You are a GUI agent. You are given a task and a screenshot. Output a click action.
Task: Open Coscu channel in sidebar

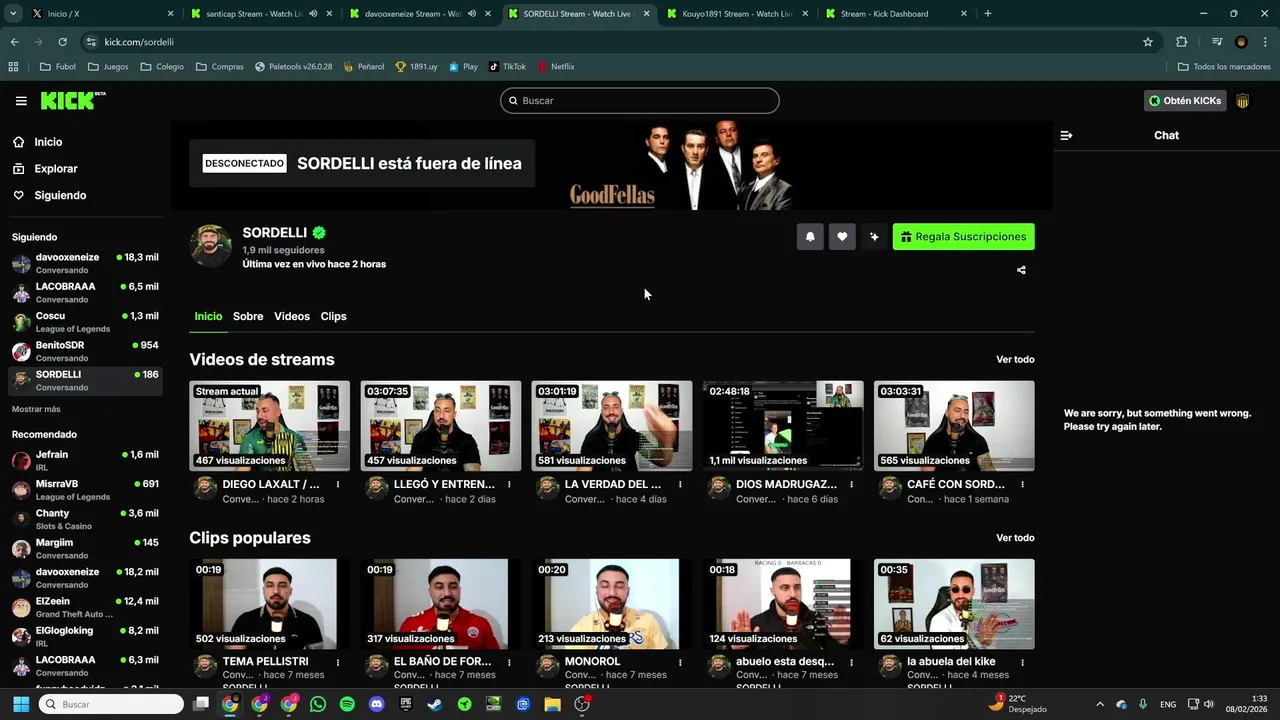(85, 322)
